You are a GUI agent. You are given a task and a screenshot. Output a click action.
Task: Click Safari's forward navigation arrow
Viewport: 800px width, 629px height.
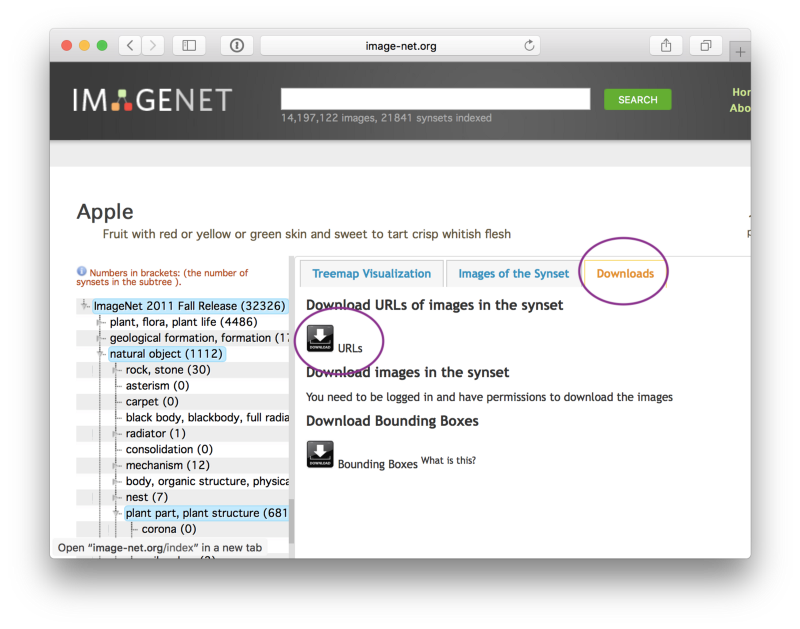153,45
